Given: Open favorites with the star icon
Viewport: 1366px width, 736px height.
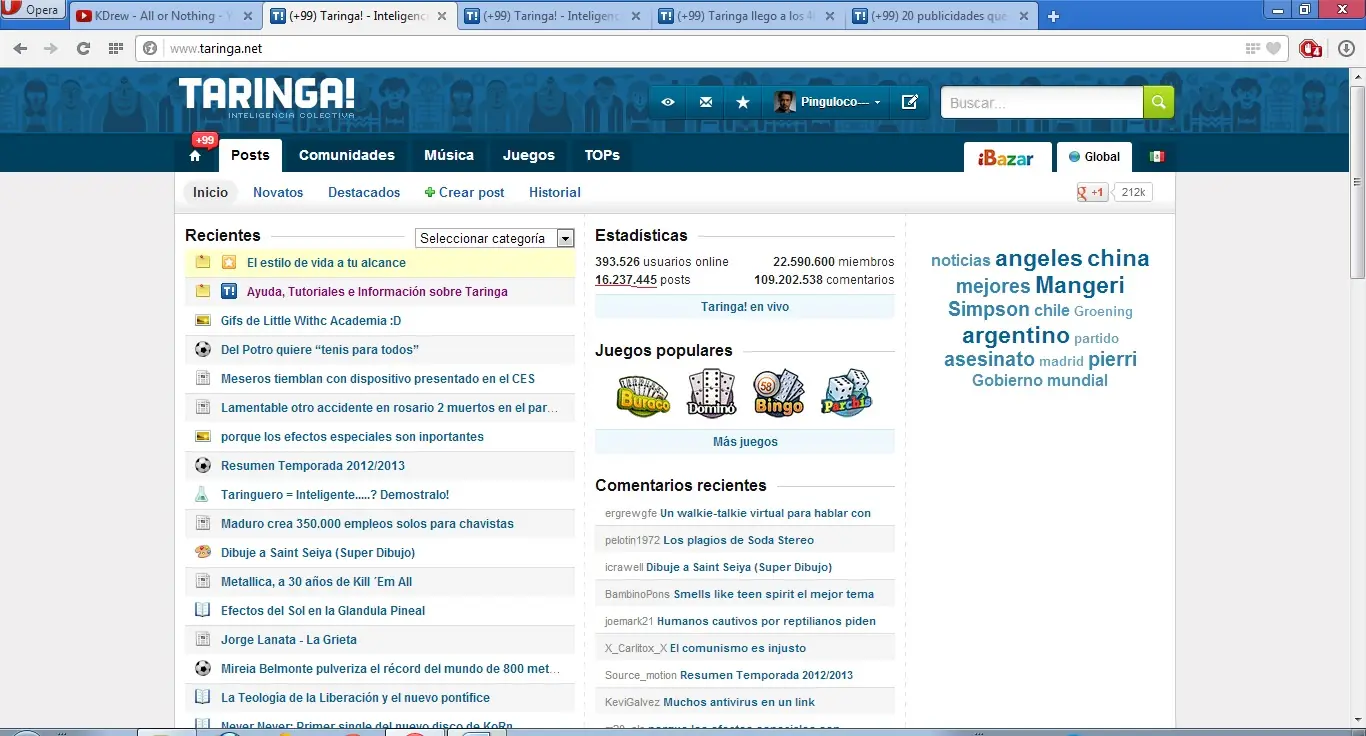Looking at the screenshot, I should coord(743,102).
